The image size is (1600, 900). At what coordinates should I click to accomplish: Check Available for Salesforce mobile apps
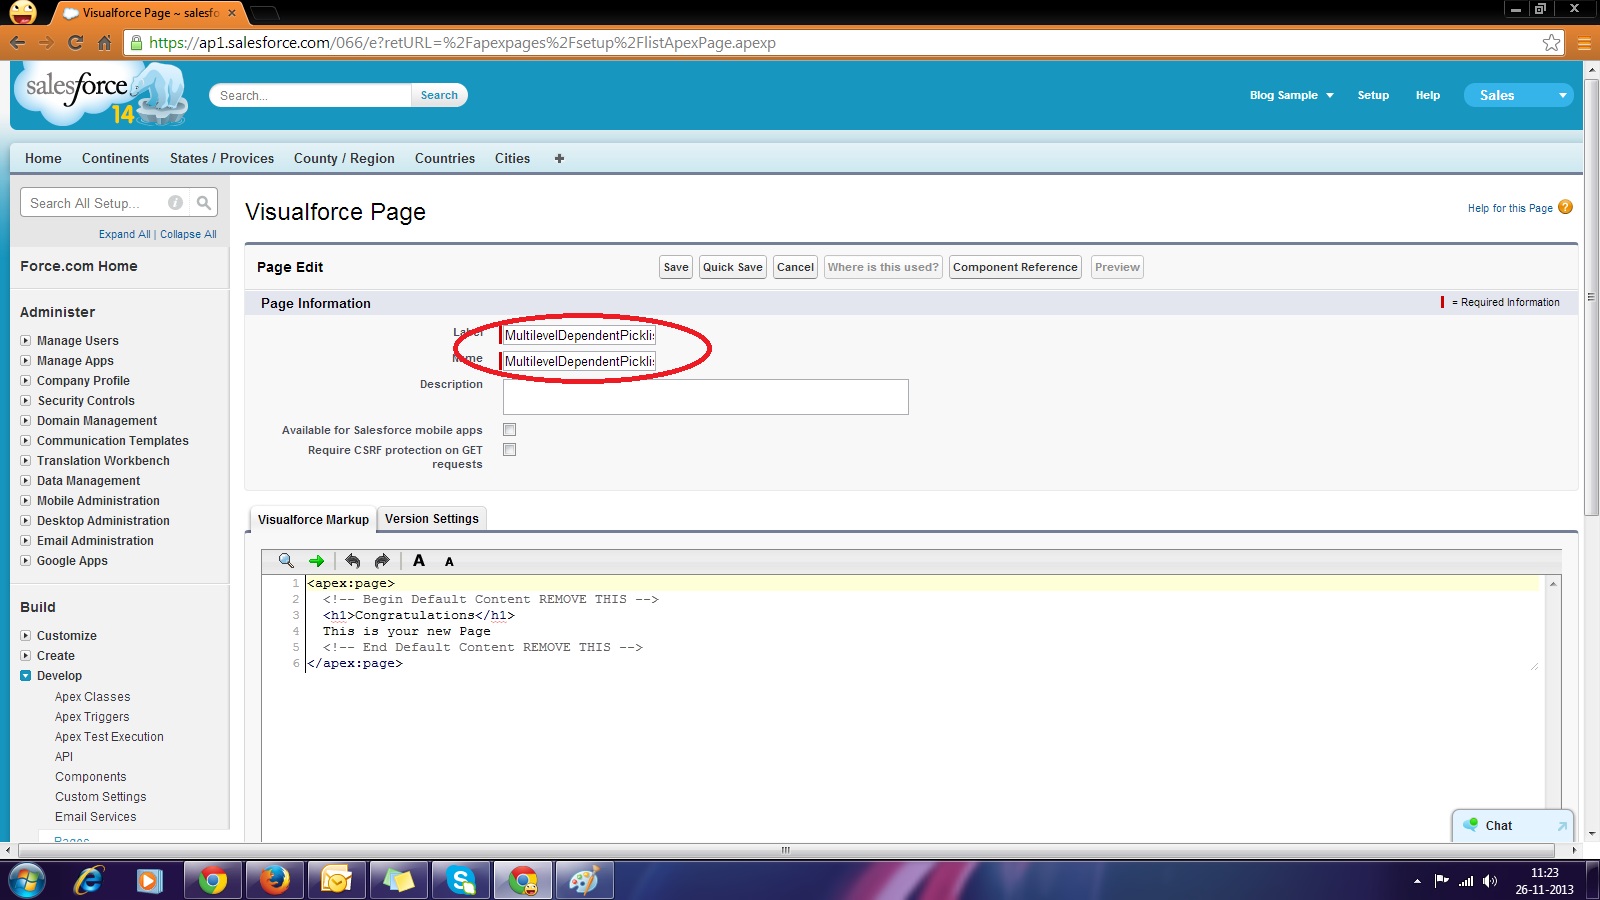(x=510, y=430)
